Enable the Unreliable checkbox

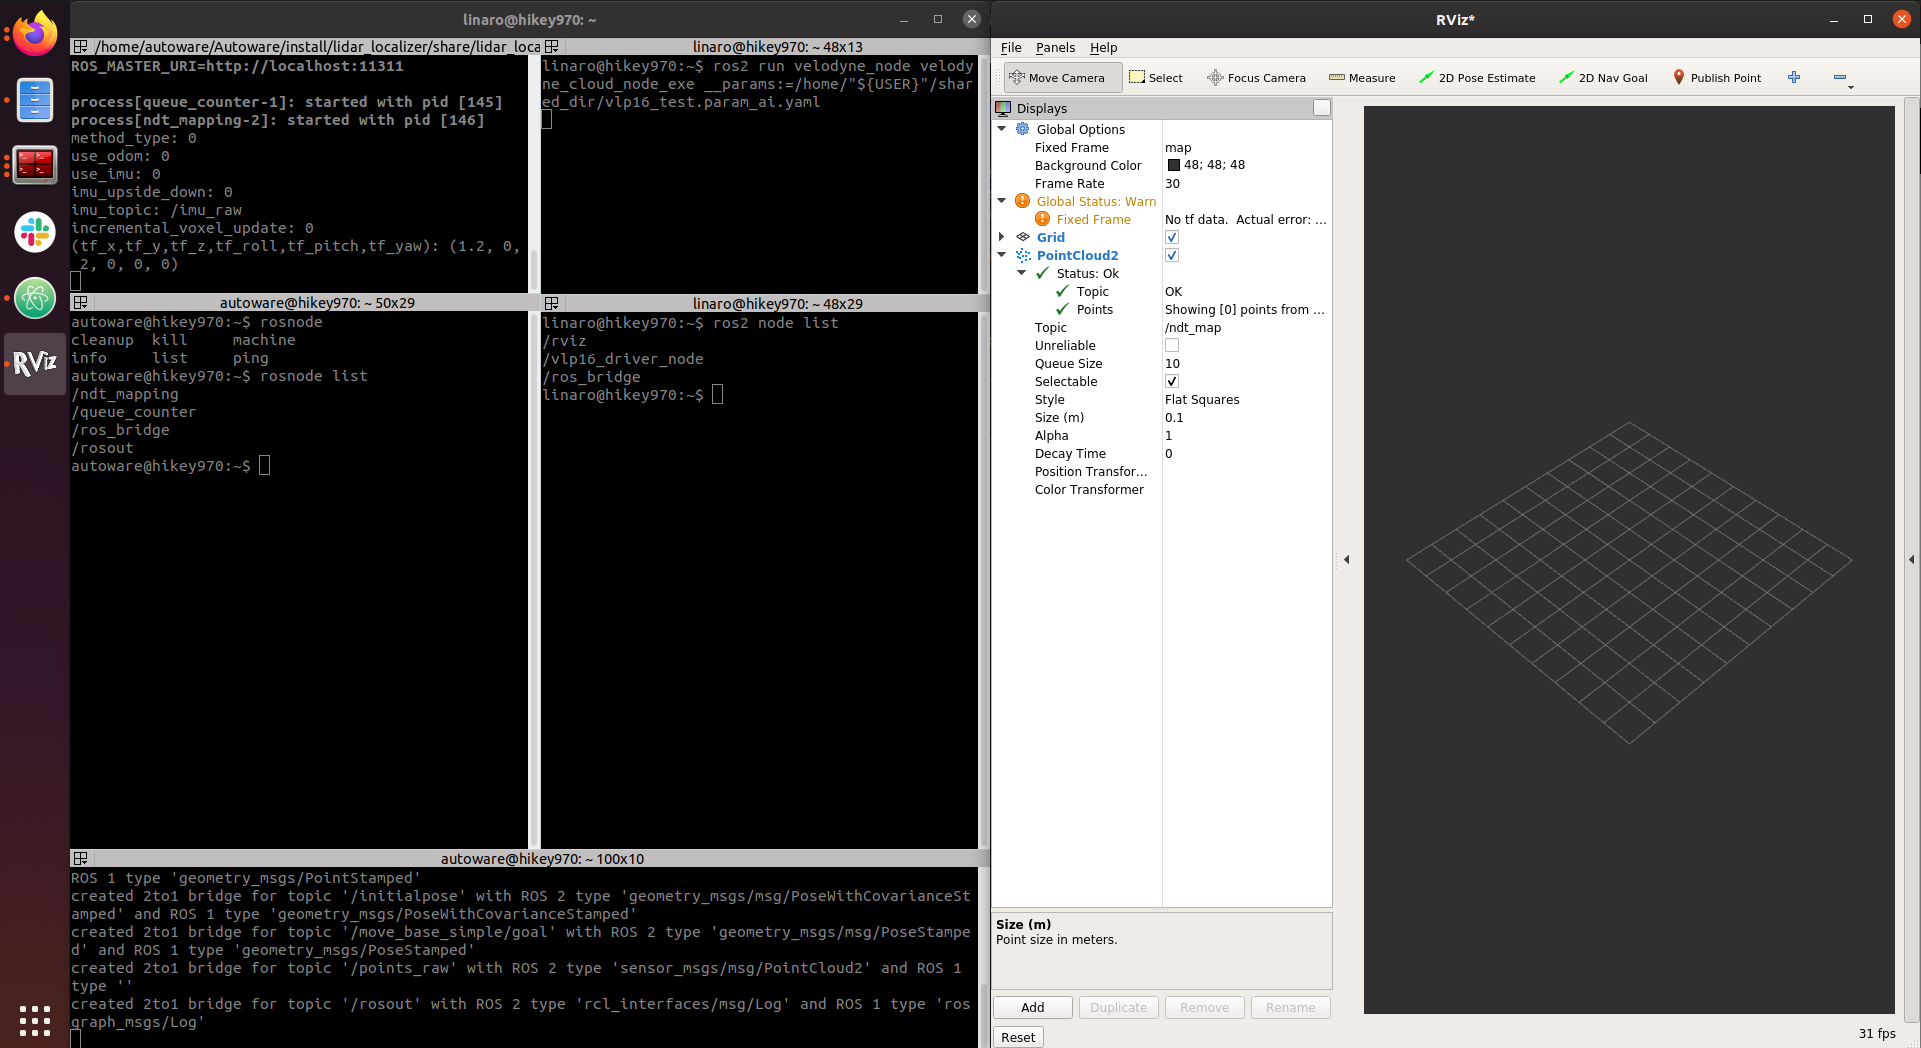1172,346
